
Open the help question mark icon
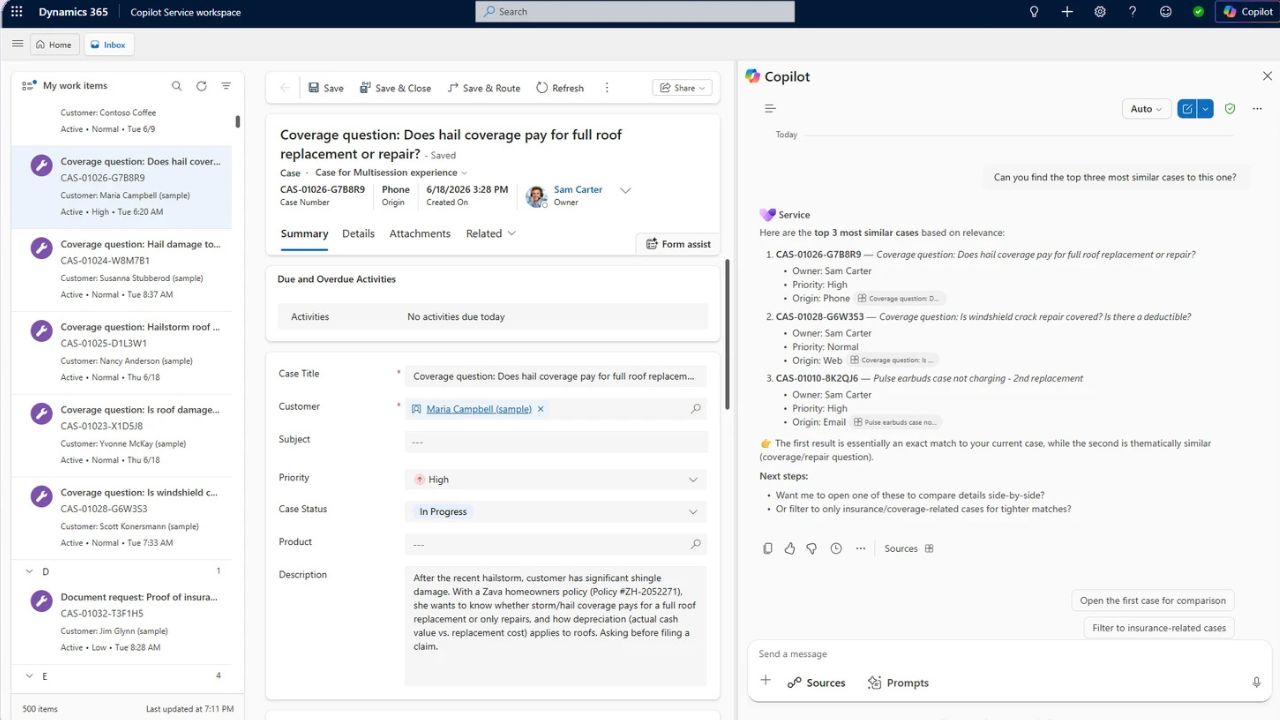(1133, 12)
